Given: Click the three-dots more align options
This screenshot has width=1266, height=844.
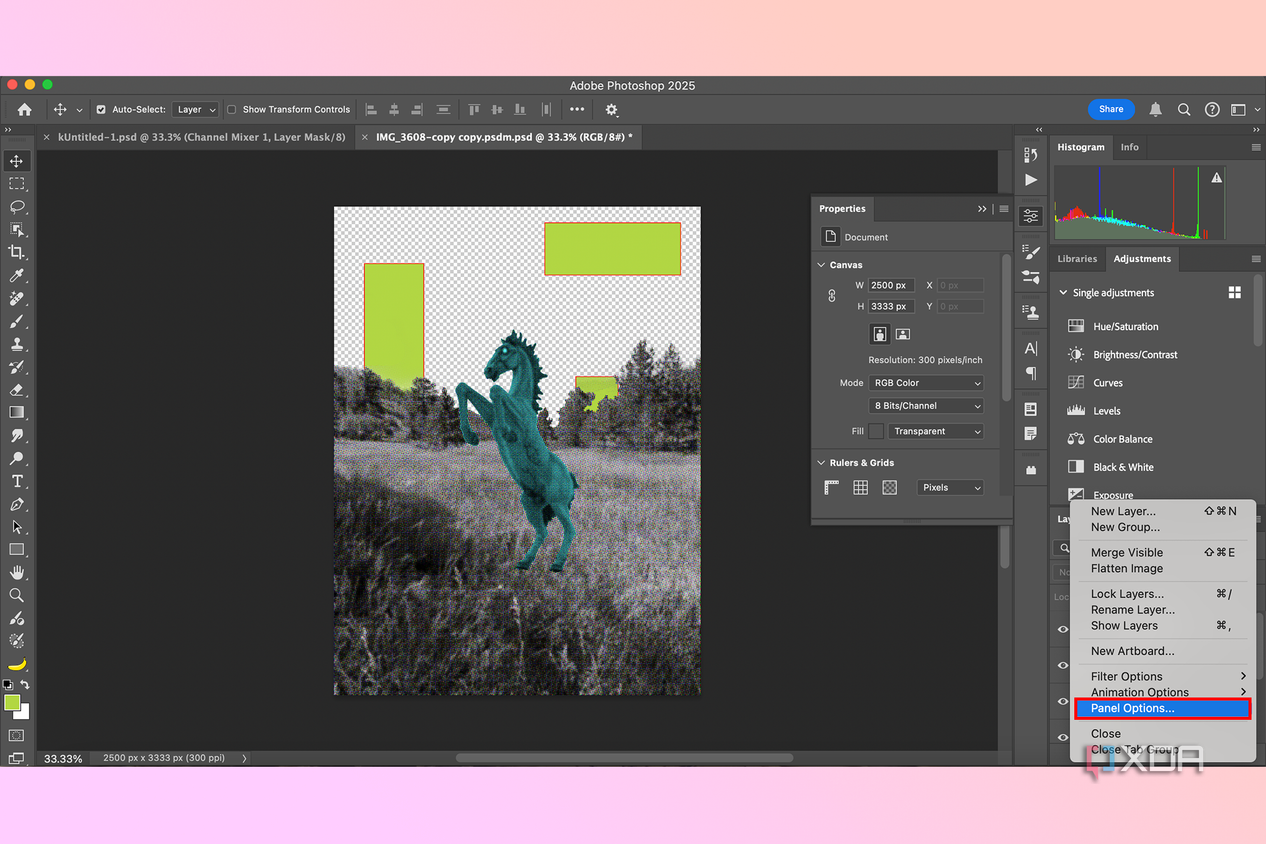Looking at the screenshot, I should [x=577, y=109].
